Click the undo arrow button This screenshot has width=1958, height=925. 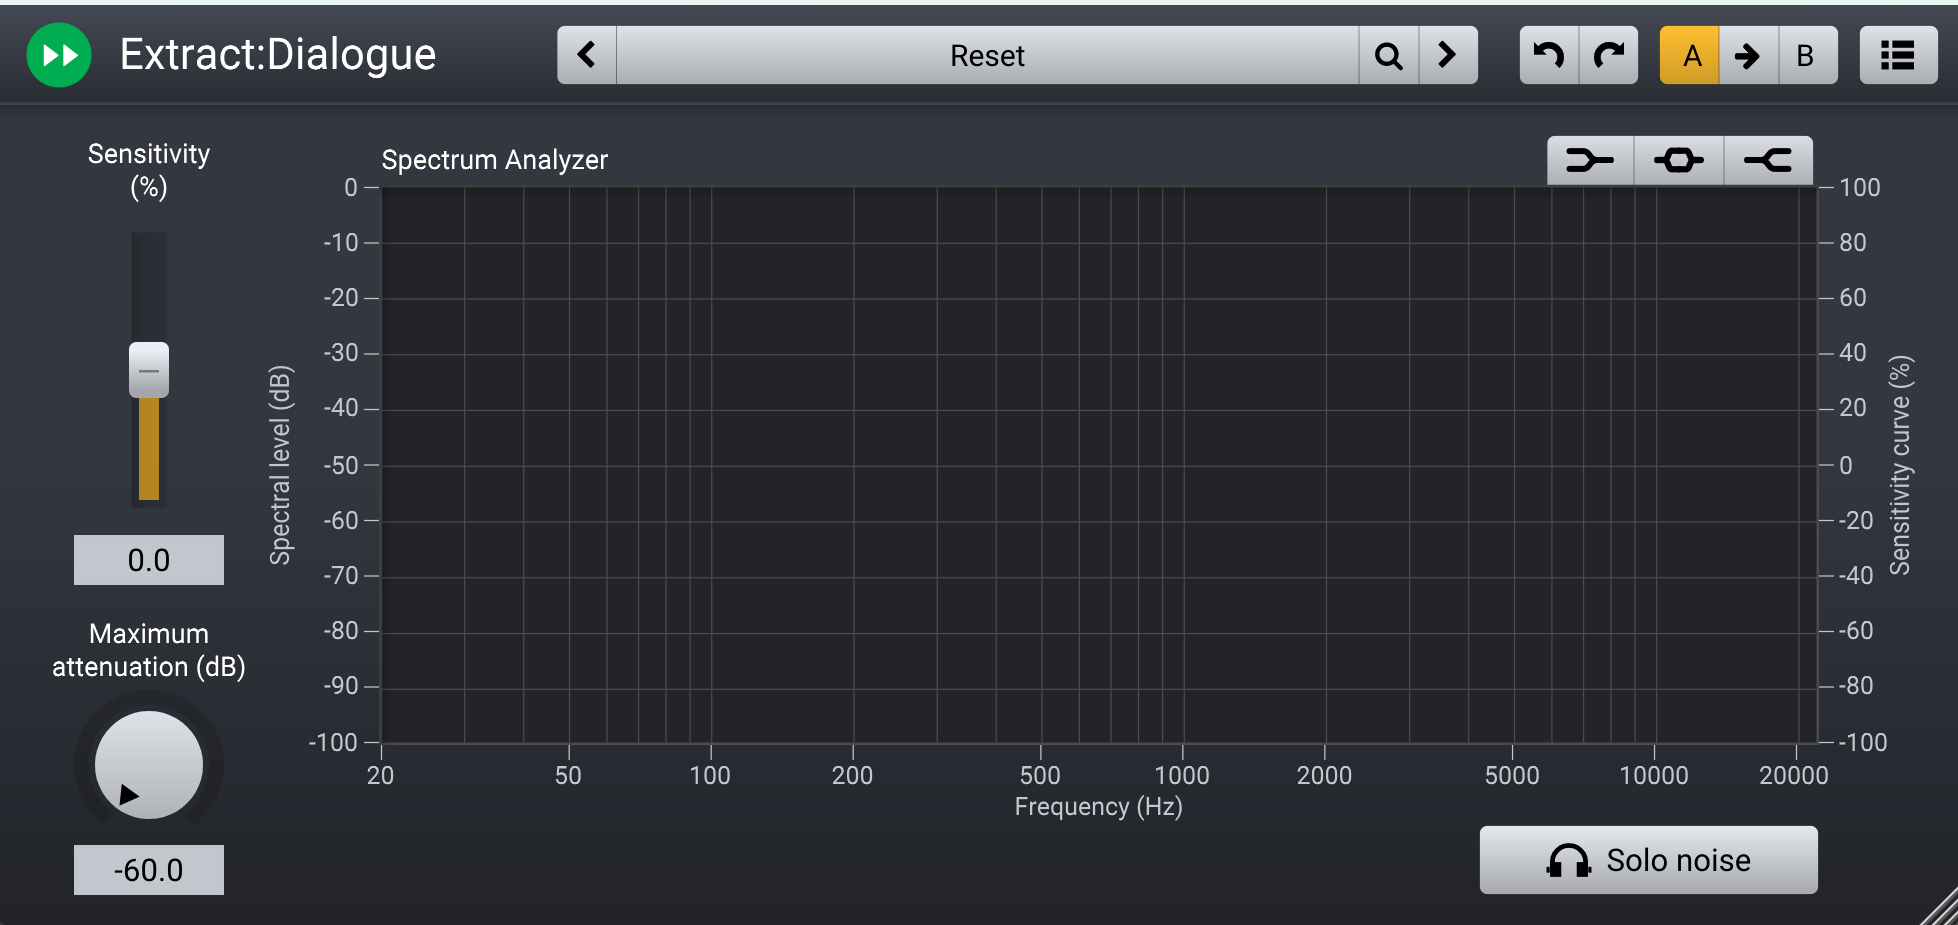(1549, 55)
